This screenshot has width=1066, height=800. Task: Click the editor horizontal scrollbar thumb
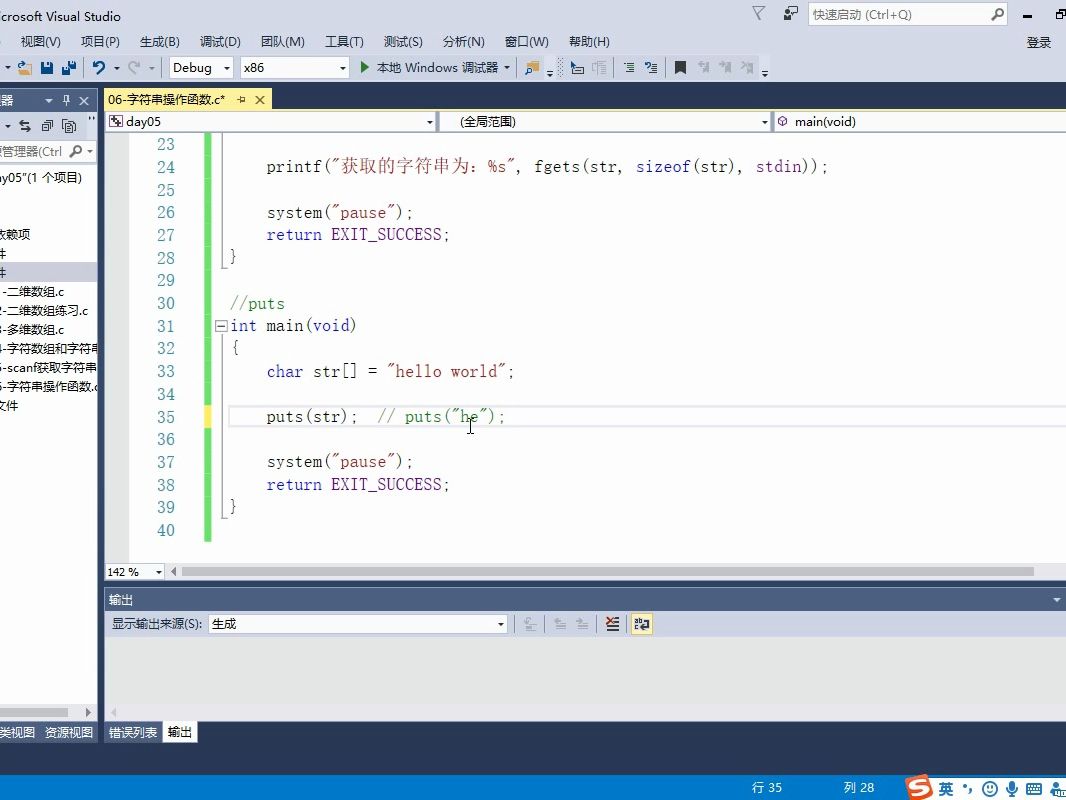point(607,572)
